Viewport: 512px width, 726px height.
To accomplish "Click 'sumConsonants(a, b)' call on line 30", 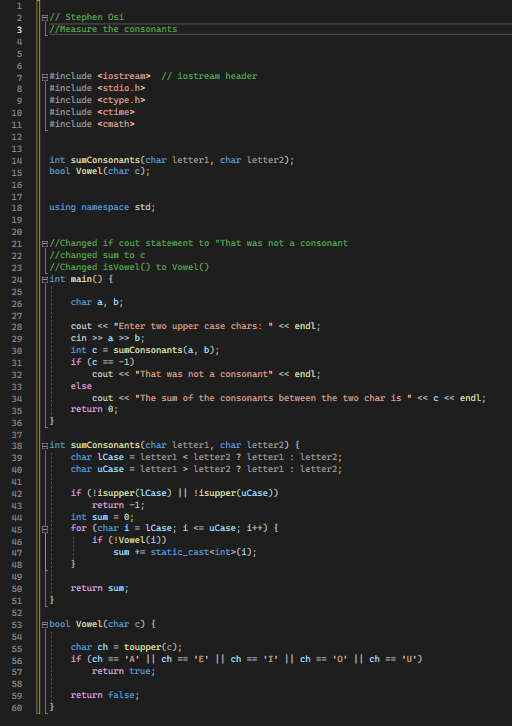I will (163, 350).
